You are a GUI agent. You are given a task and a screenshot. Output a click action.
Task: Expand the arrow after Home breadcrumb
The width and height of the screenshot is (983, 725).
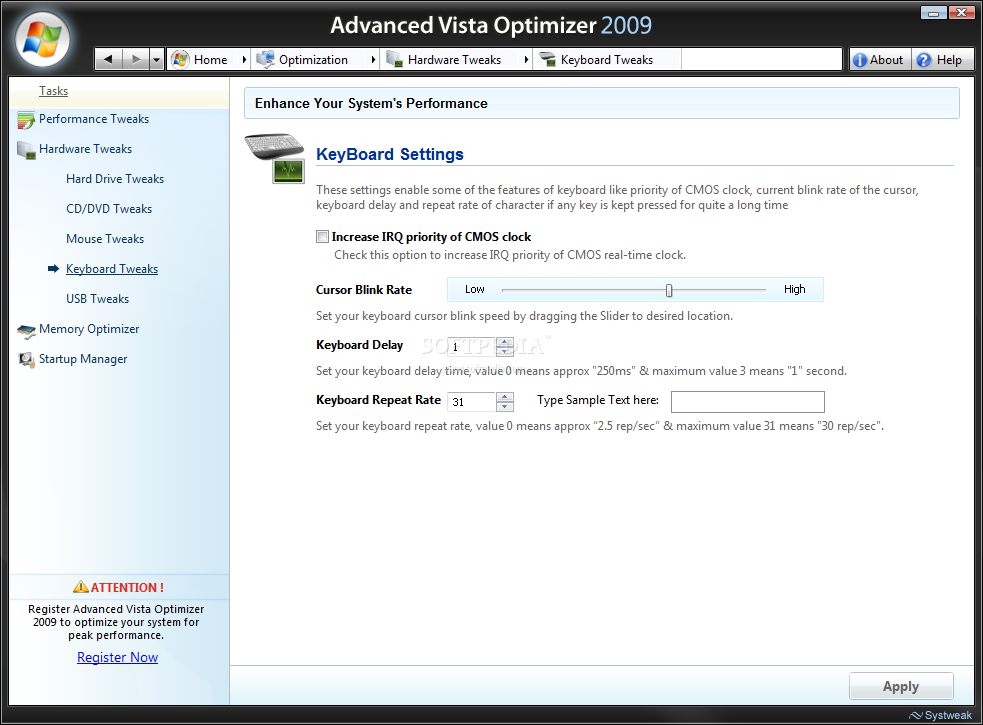pyautogui.click(x=244, y=60)
